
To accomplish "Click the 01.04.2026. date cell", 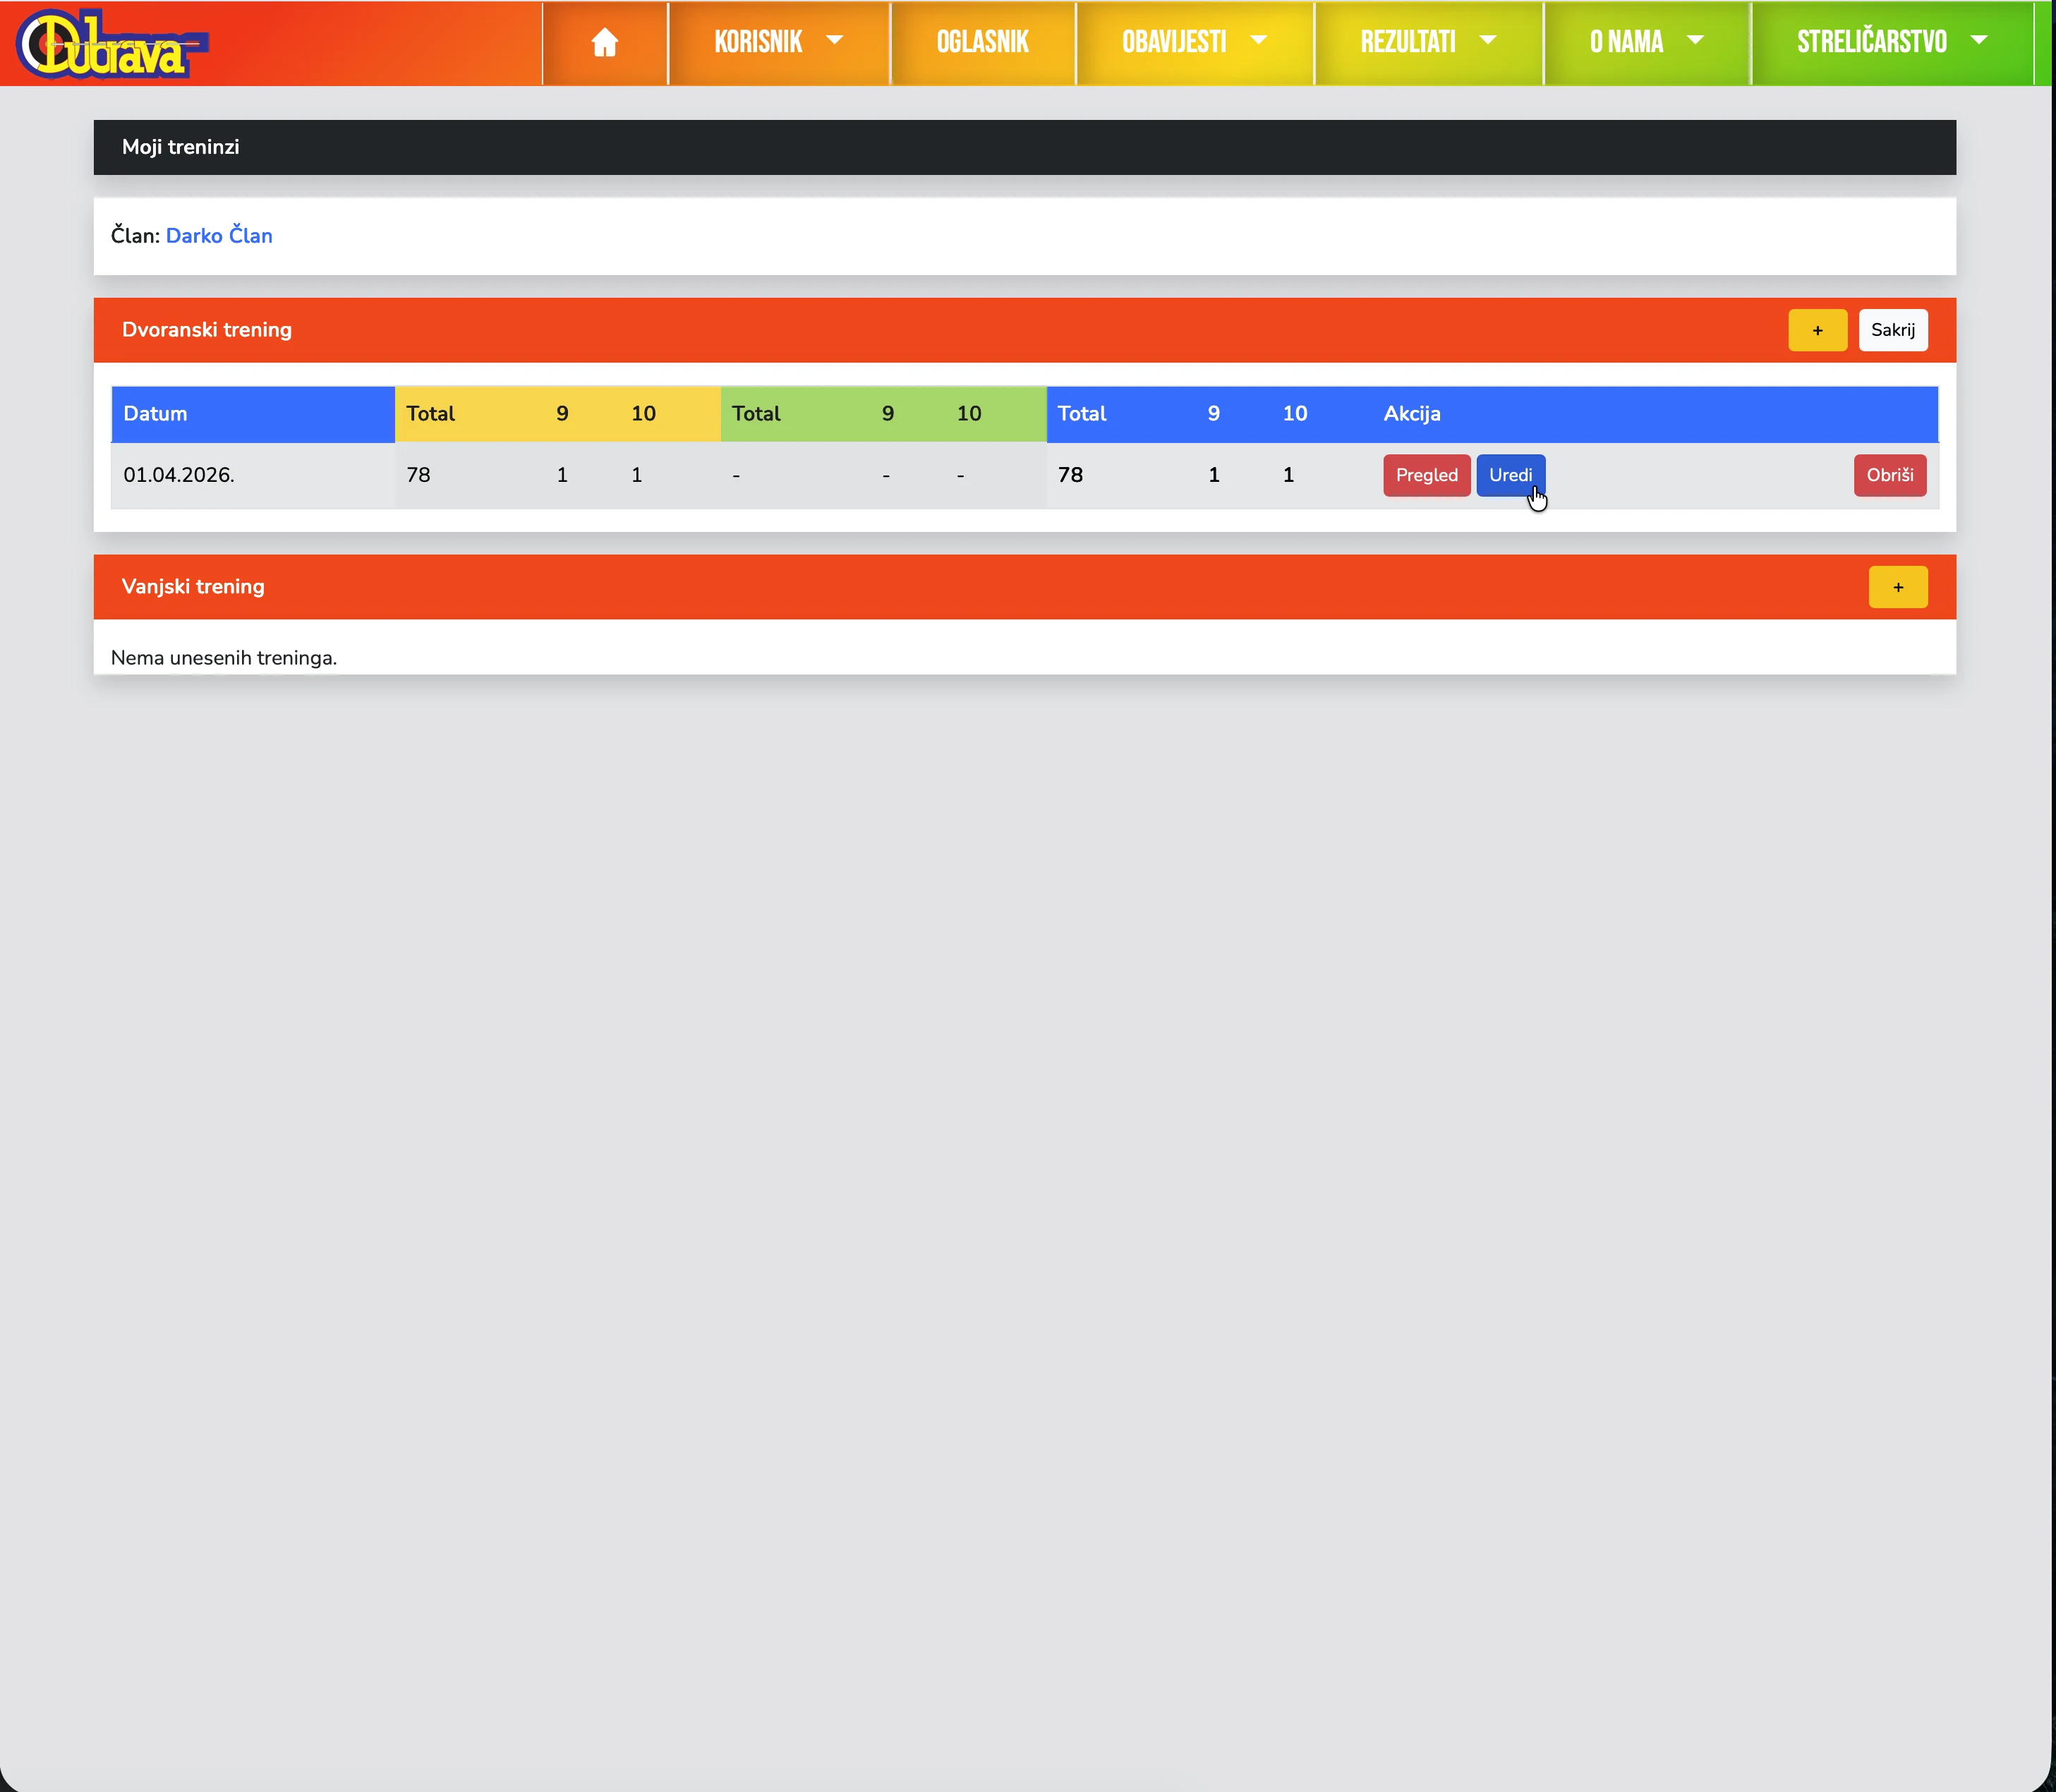I will coord(179,475).
